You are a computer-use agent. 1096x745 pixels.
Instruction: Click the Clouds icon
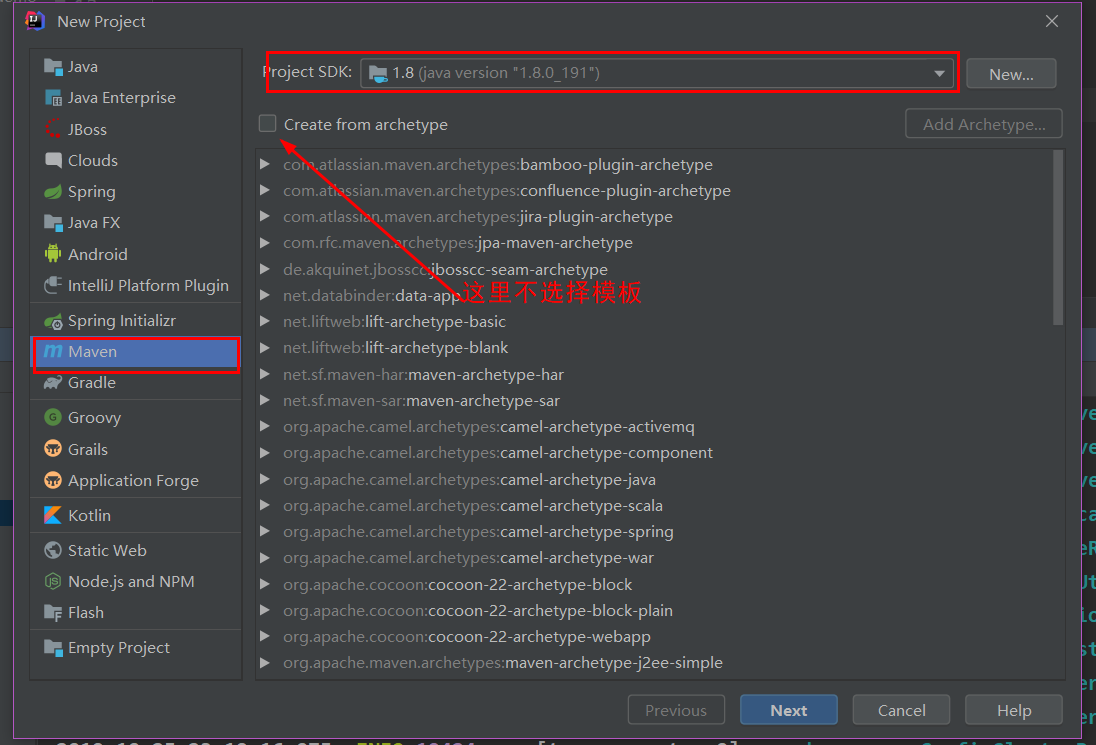point(53,160)
